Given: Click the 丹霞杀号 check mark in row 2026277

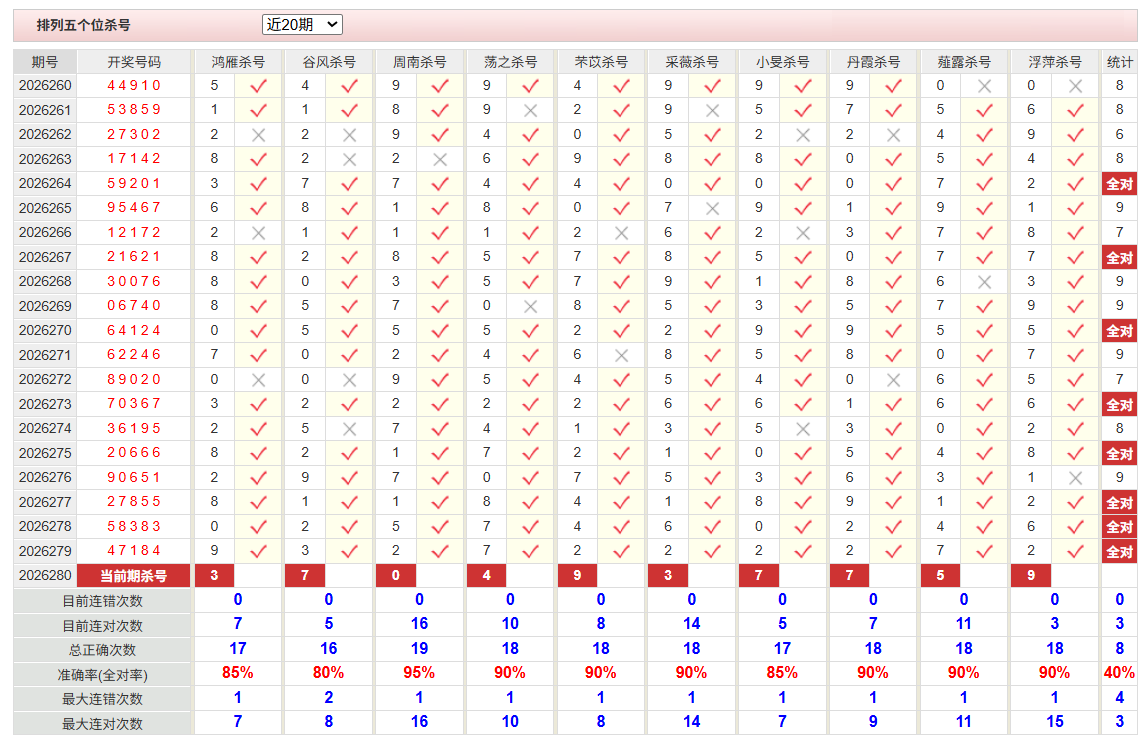Looking at the screenshot, I should coord(893,503).
